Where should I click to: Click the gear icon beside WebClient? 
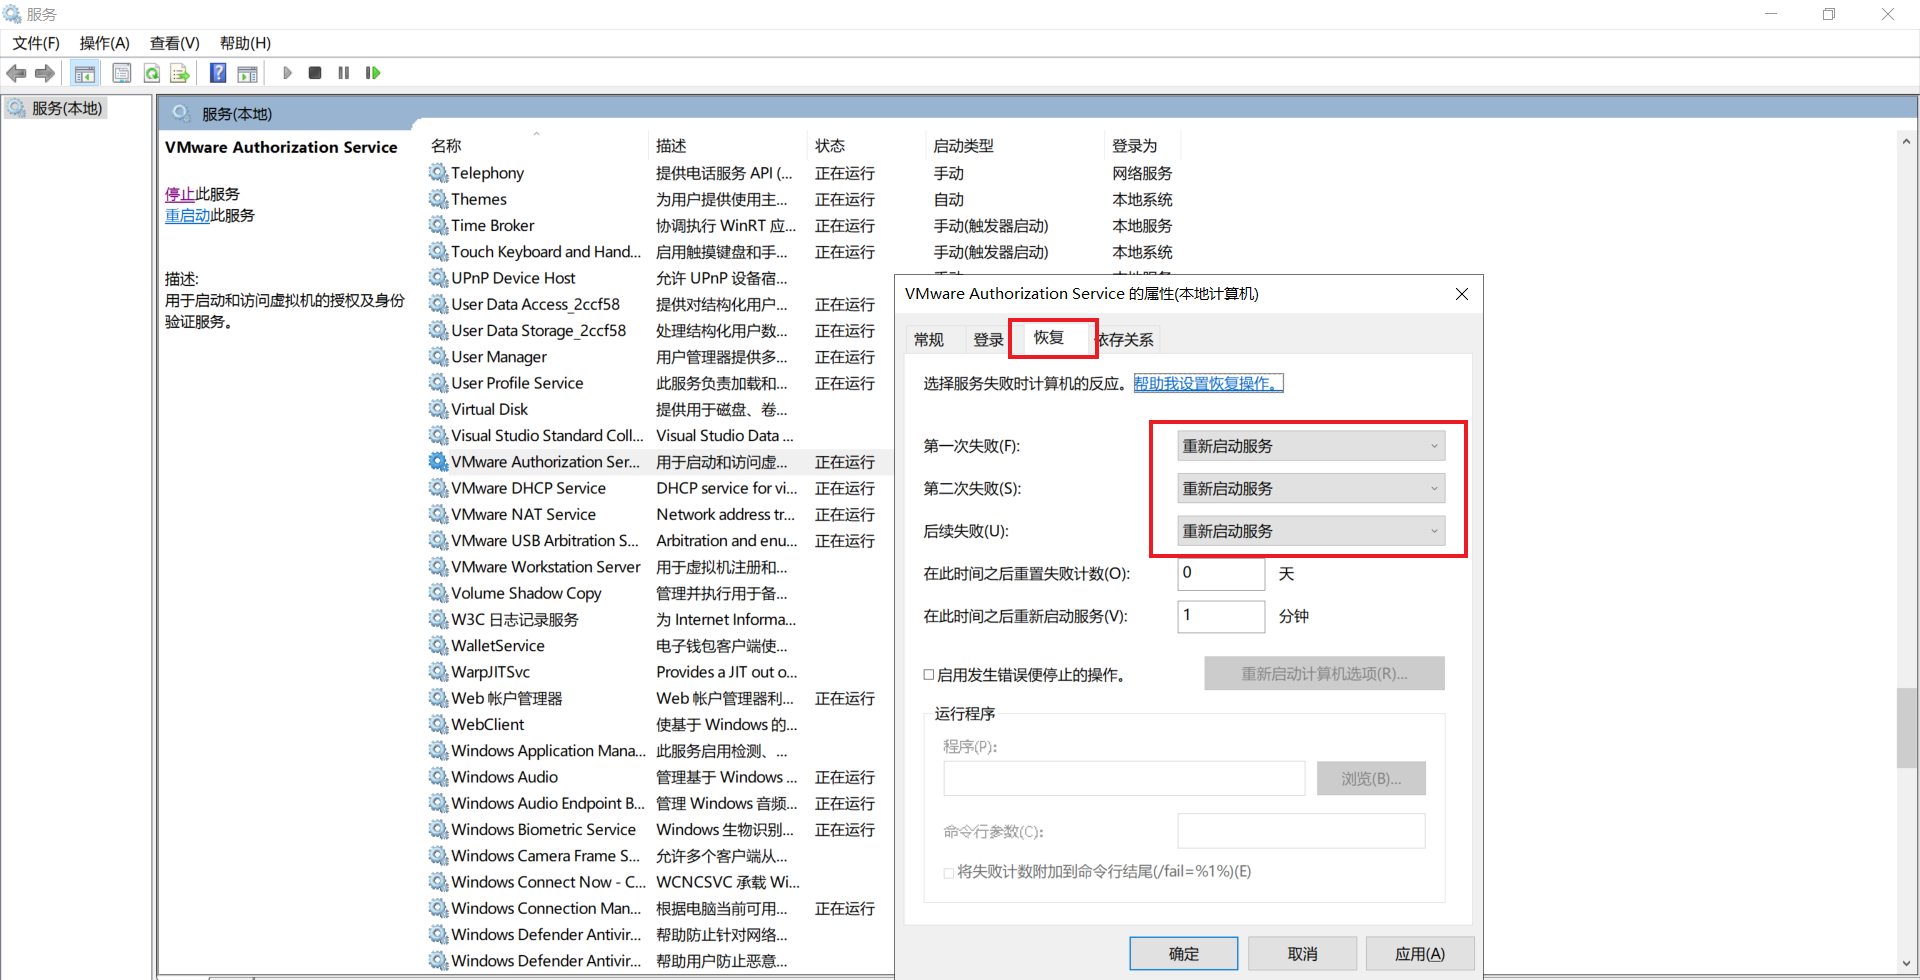click(x=438, y=724)
